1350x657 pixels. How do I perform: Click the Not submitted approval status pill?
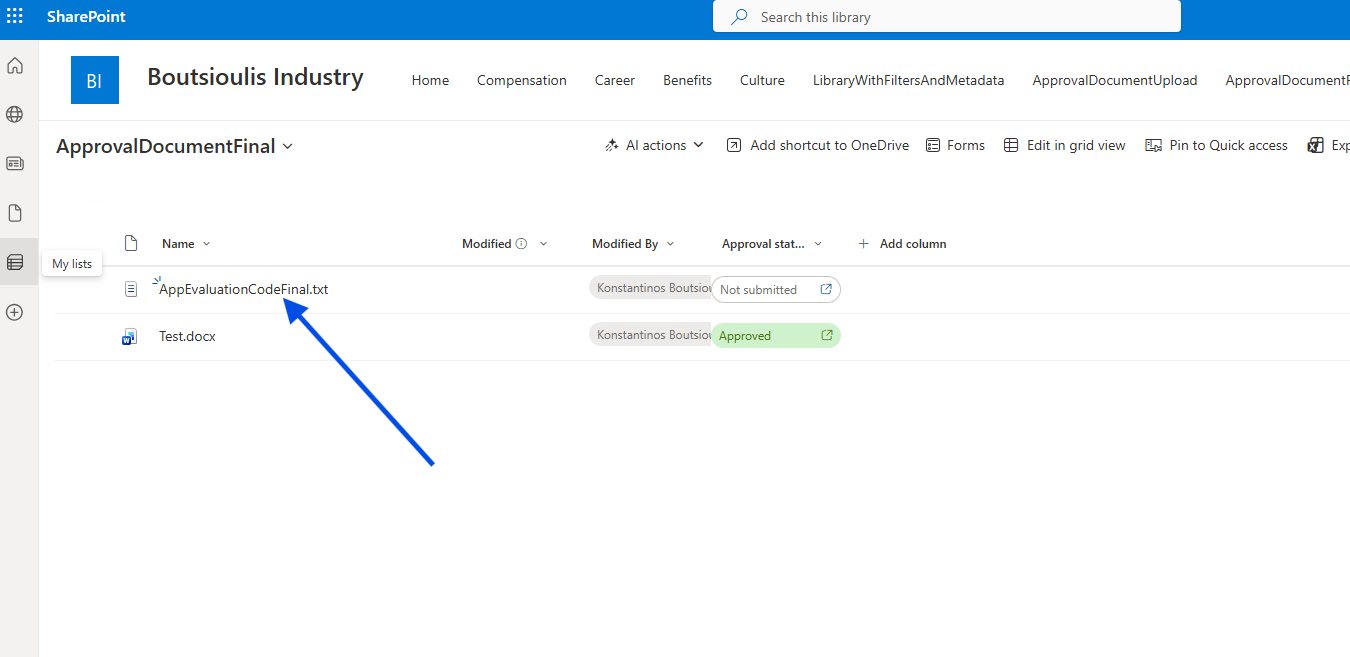click(759, 290)
